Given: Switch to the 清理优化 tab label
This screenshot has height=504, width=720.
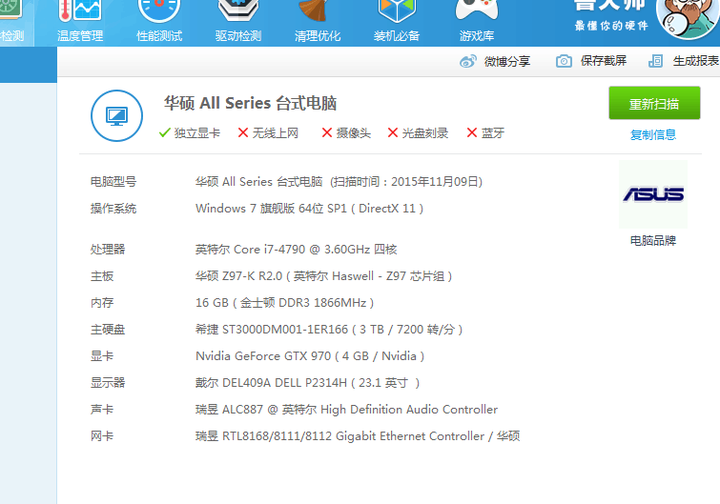Looking at the screenshot, I should point(317,36).
